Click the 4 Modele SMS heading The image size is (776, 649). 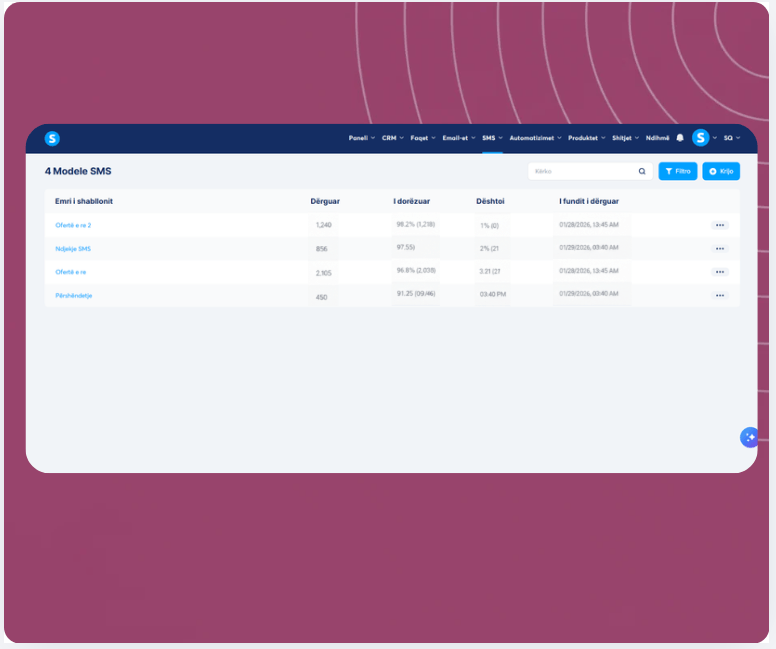pos(78,171)
